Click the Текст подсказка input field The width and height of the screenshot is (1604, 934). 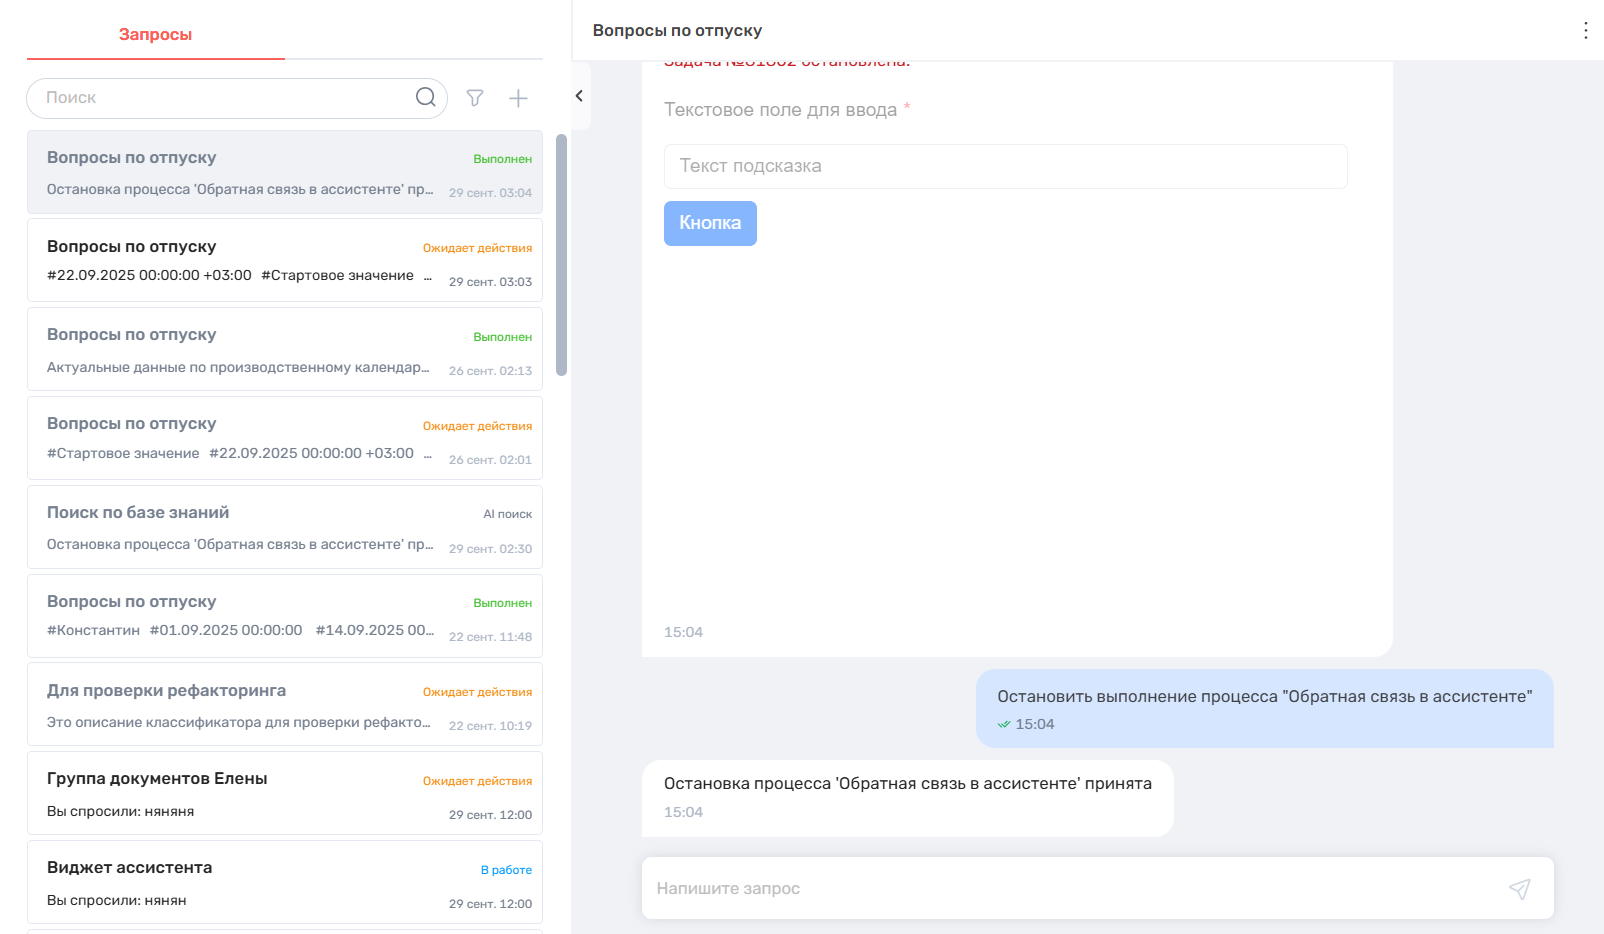pyautogui.click(x=1005, y=166)
